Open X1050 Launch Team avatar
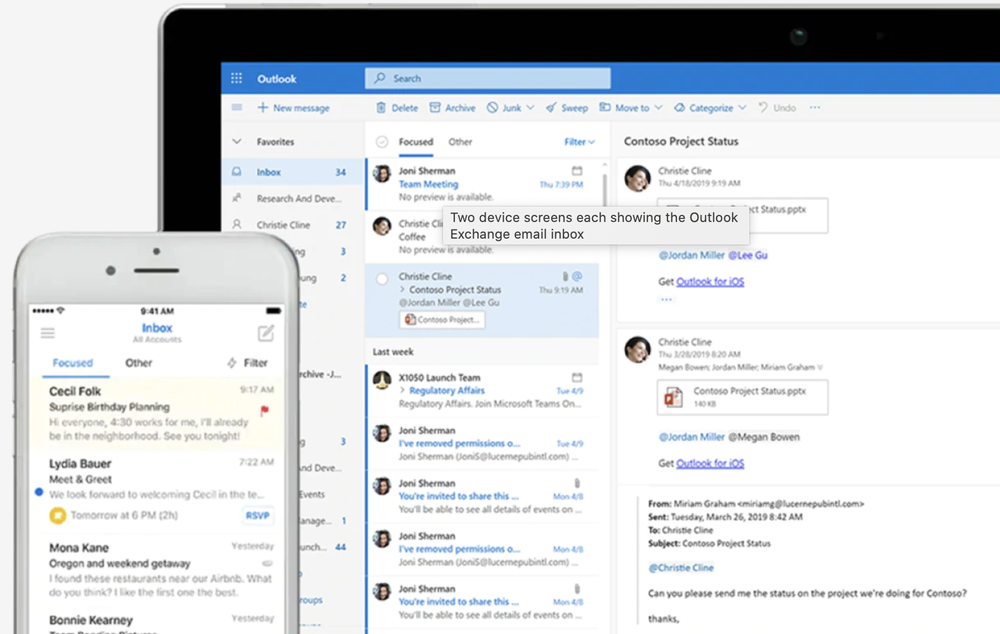The width and height of the screenshot is (1000, 634). tap(382, 380)
